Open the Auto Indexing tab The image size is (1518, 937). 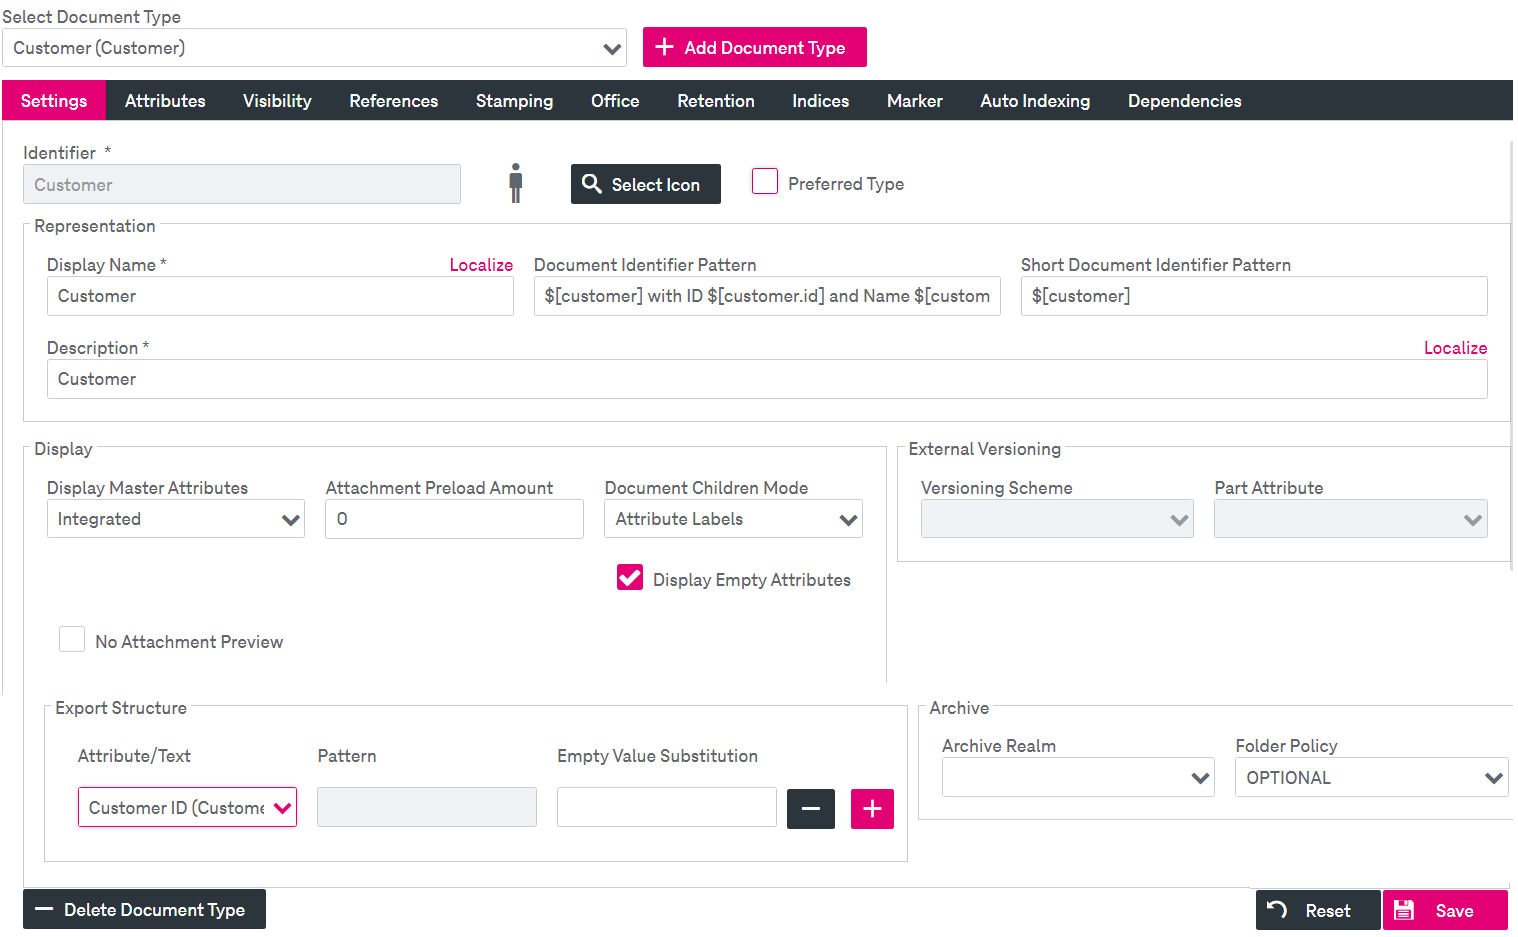pos(1035,101)
